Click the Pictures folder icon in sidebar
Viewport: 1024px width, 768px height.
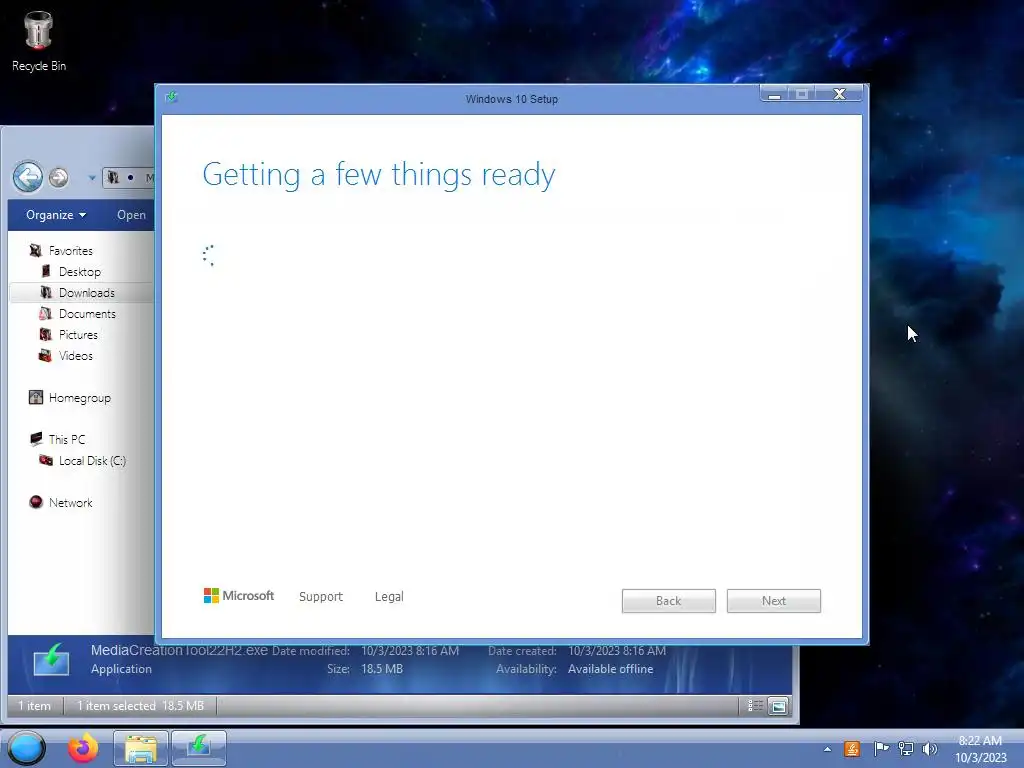[x=46, y=334]
